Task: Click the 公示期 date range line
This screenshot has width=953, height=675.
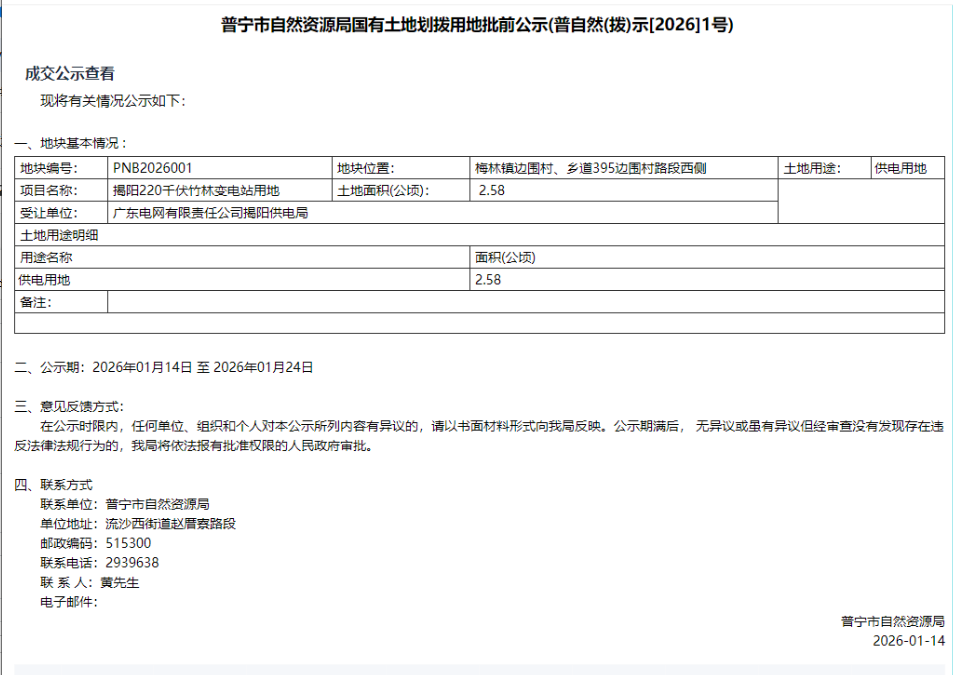Action: [x=165, y=368]
